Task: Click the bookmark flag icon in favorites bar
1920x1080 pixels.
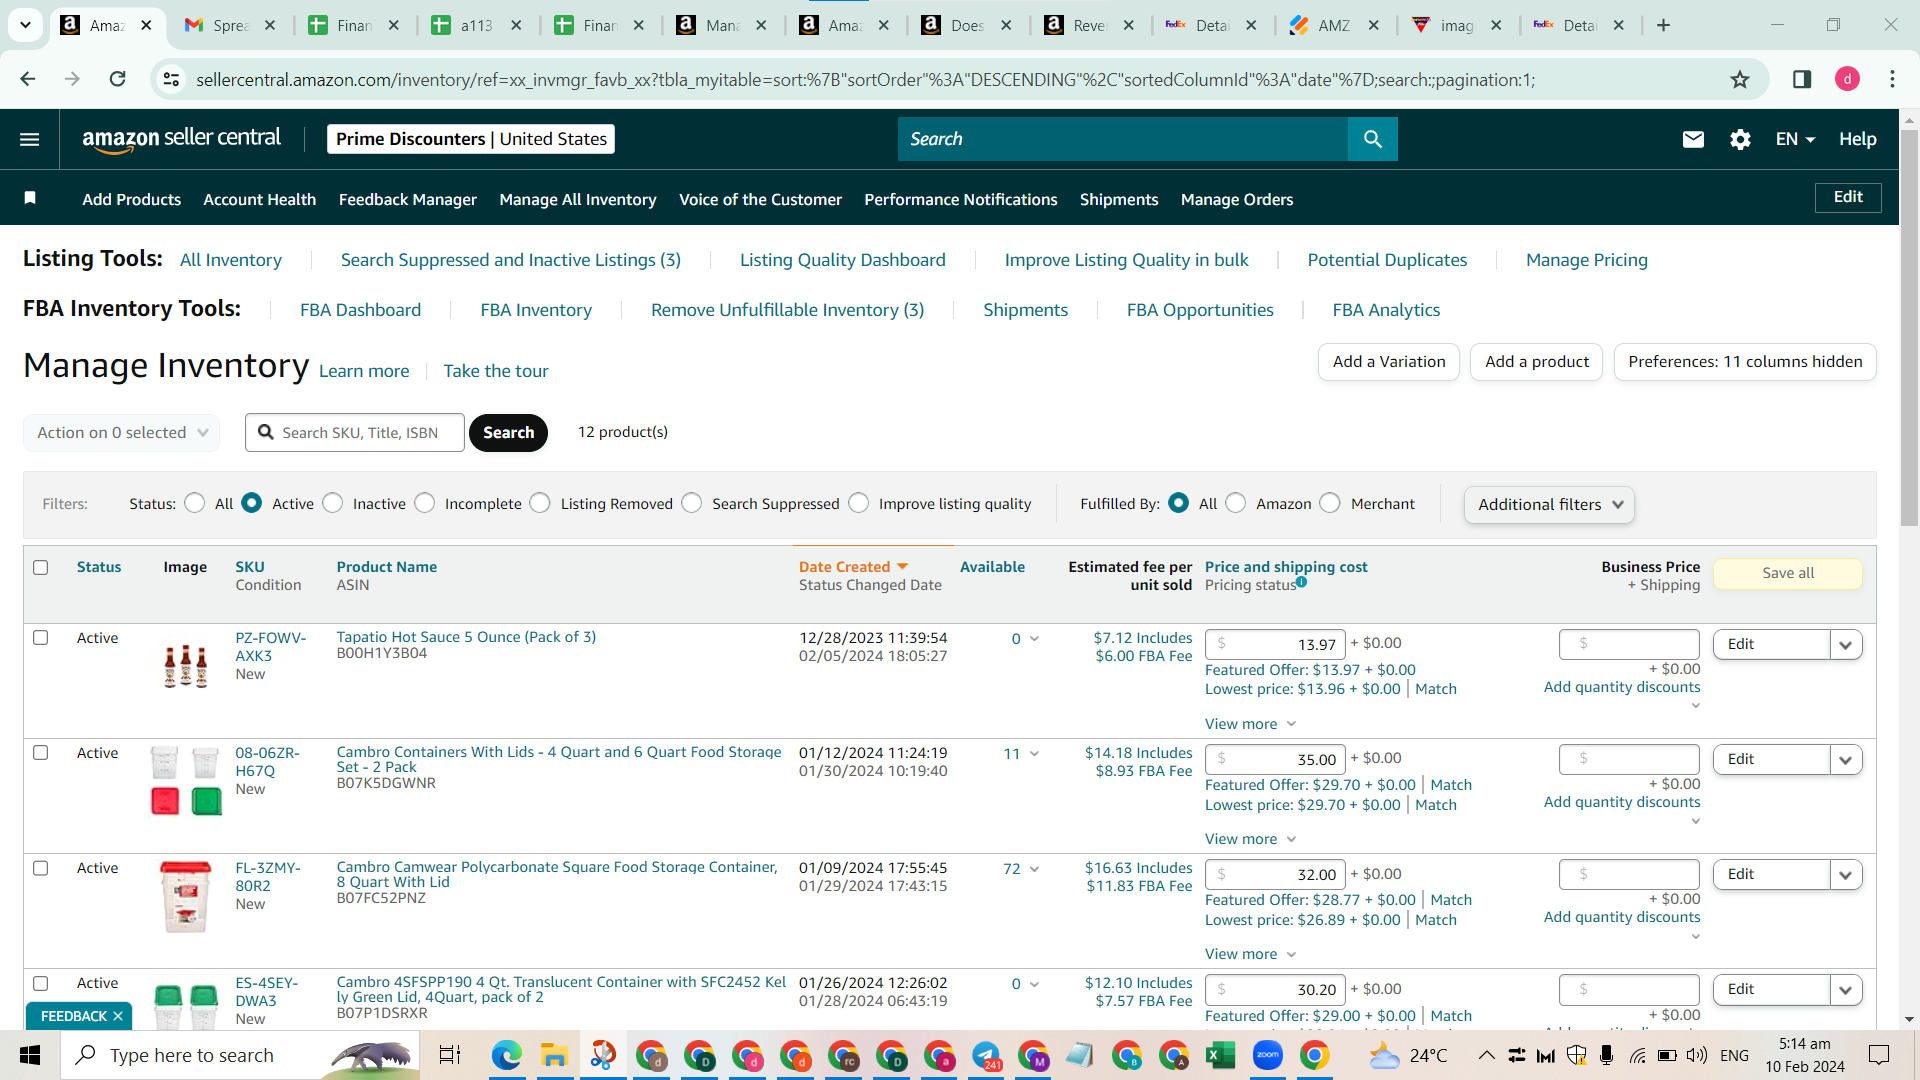Action: [x=30, y=198]
